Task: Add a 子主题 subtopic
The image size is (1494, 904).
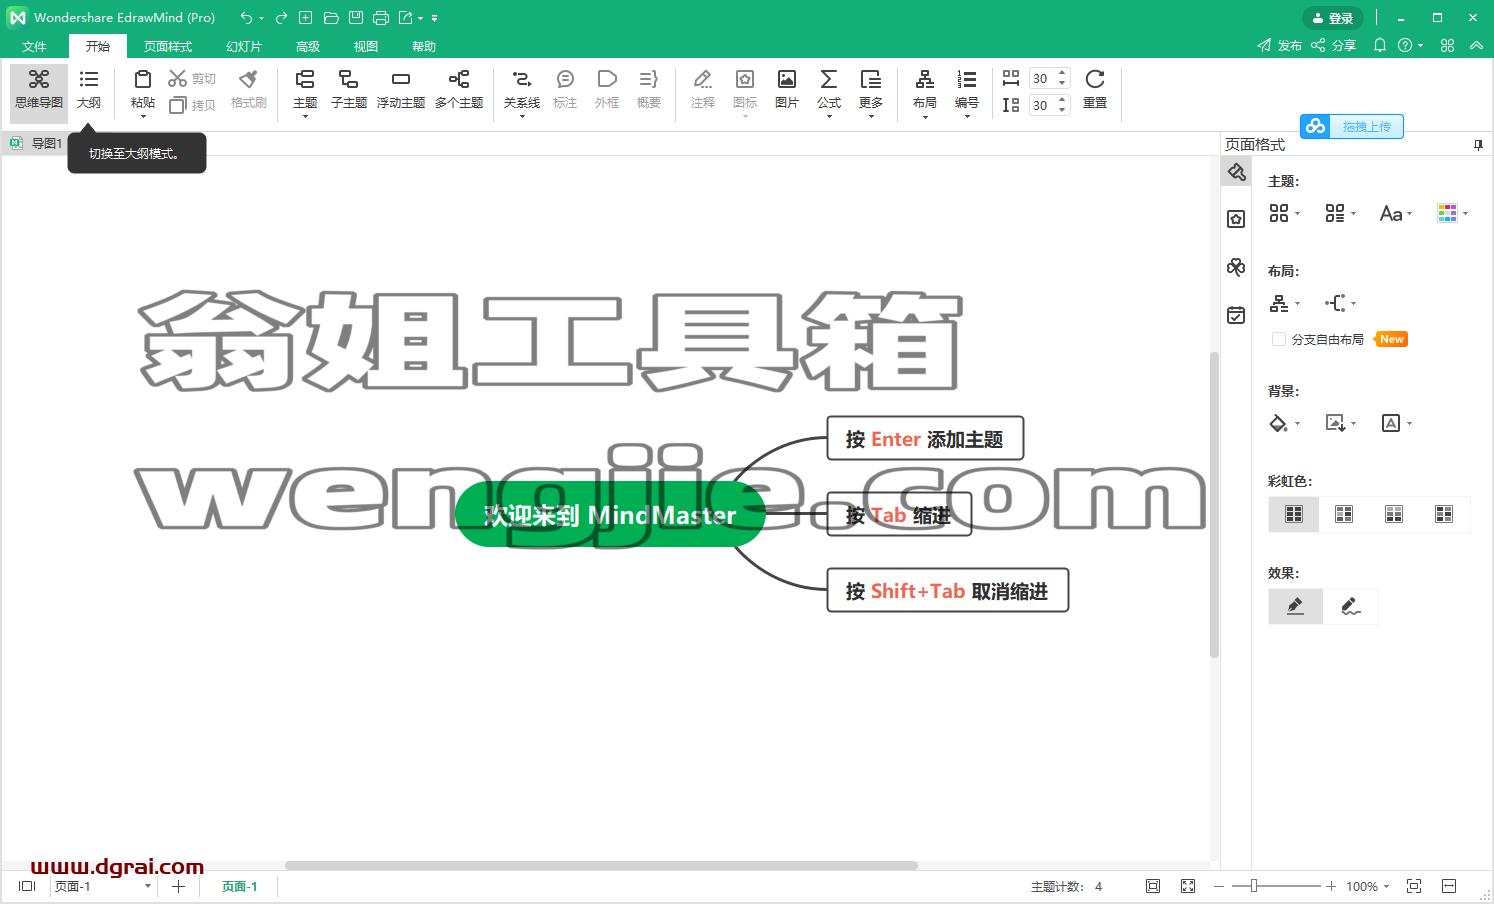Action: pos(349,90)
